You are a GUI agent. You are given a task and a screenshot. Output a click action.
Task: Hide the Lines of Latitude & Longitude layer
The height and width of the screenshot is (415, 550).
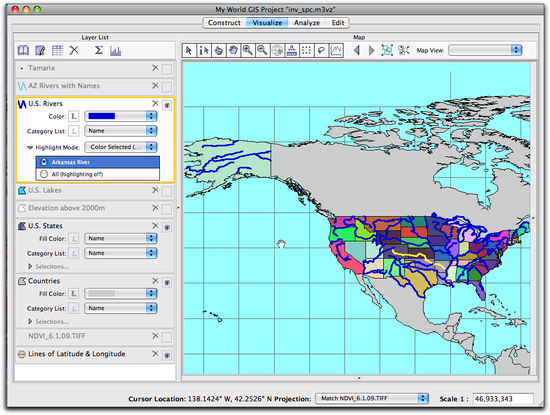click(167, 355)
